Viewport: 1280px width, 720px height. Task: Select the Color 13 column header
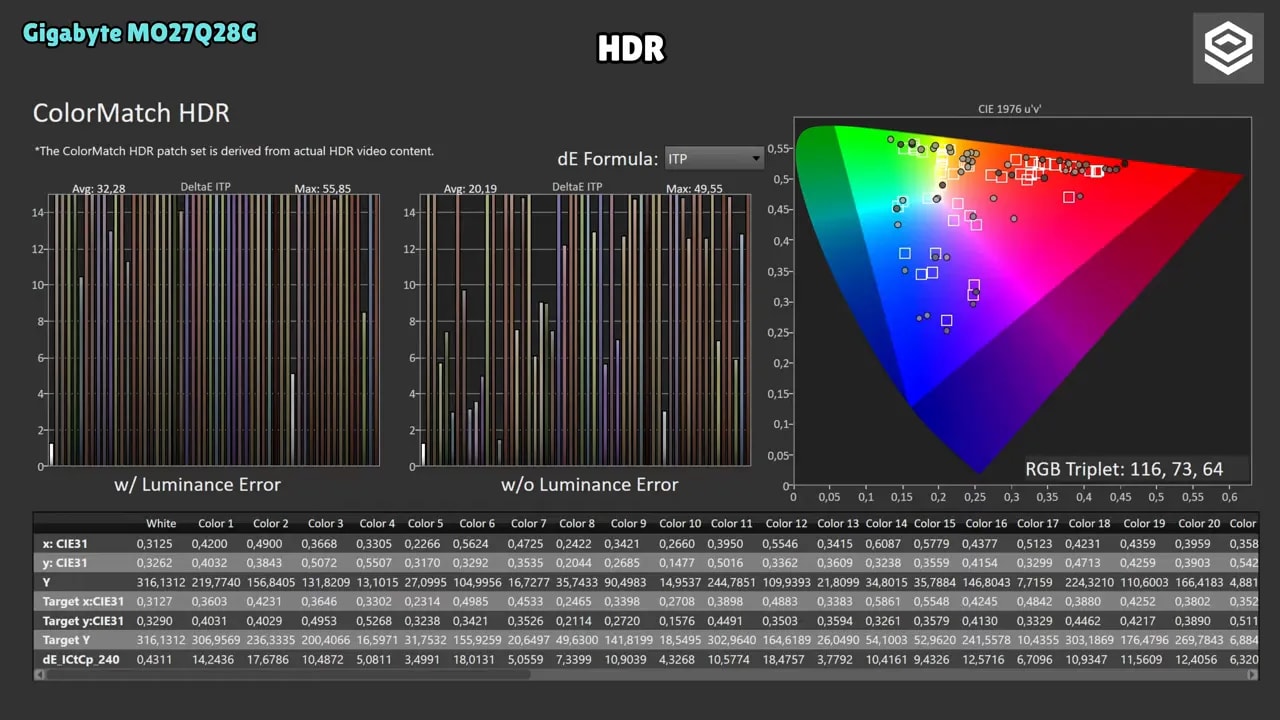[838, 523]
